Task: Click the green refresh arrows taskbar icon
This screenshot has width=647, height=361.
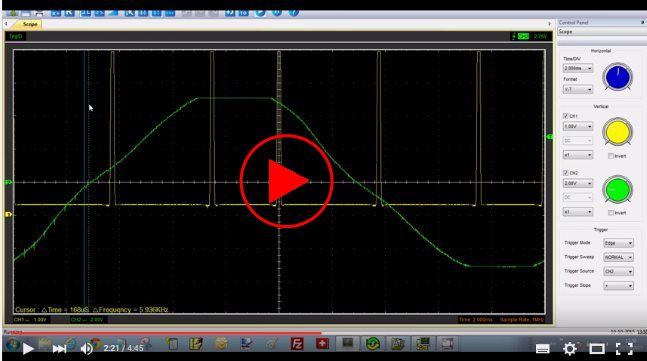Action: click(x=373, y=344)
